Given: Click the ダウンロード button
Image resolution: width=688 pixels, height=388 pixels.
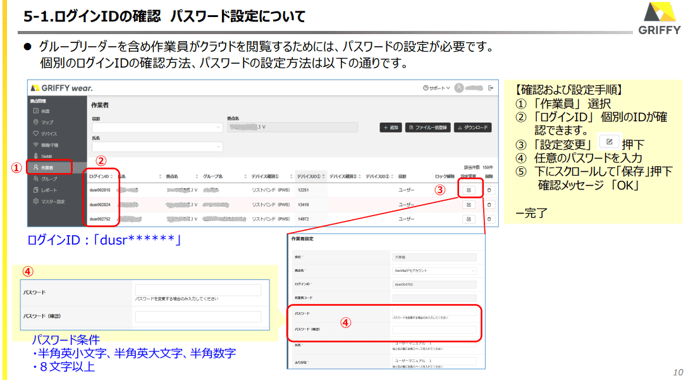Looking at the screenshot, I should pyautogui.click(x=473, y=127).
